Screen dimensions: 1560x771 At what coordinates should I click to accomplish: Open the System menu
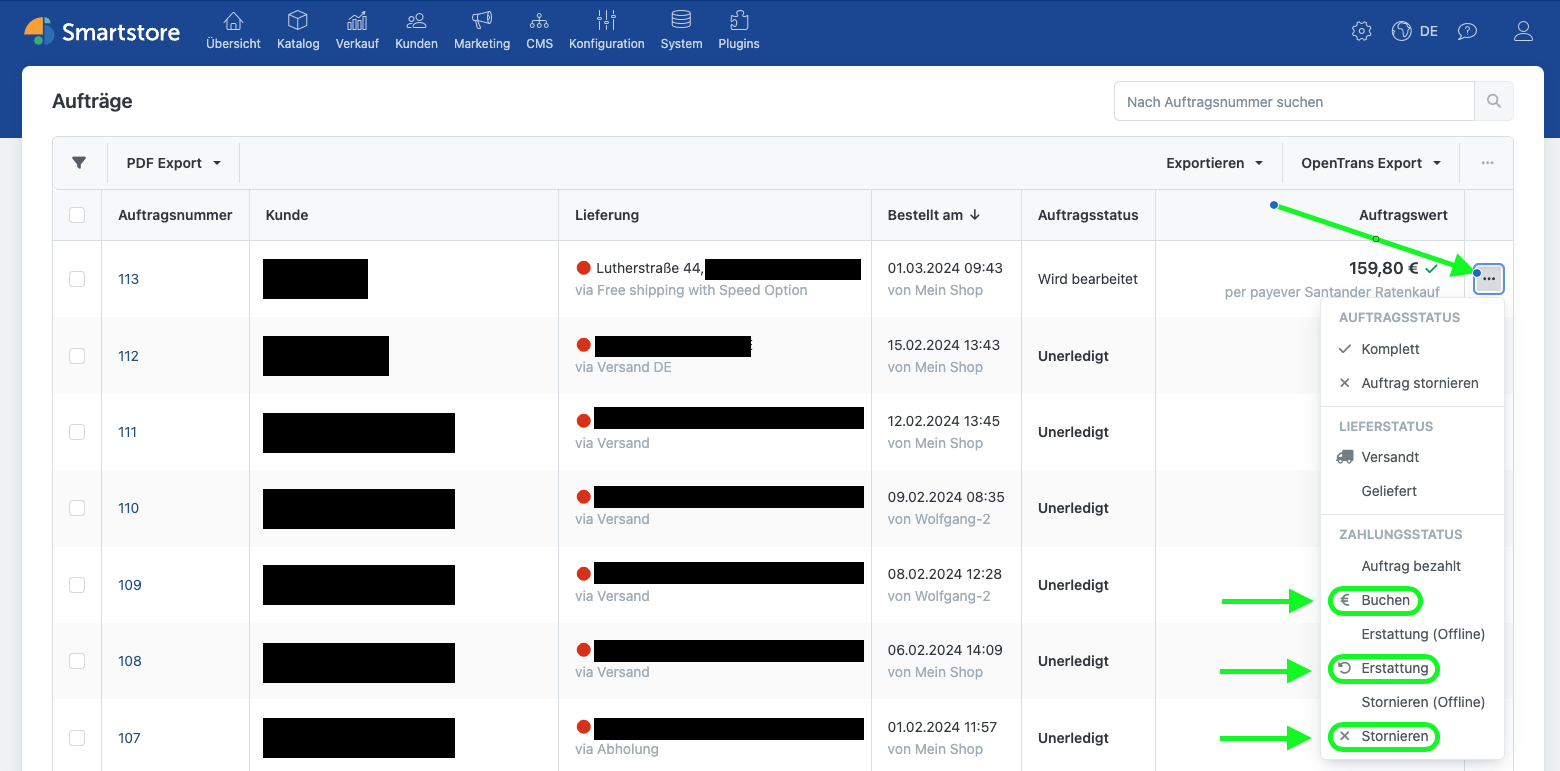click(681, 30)
